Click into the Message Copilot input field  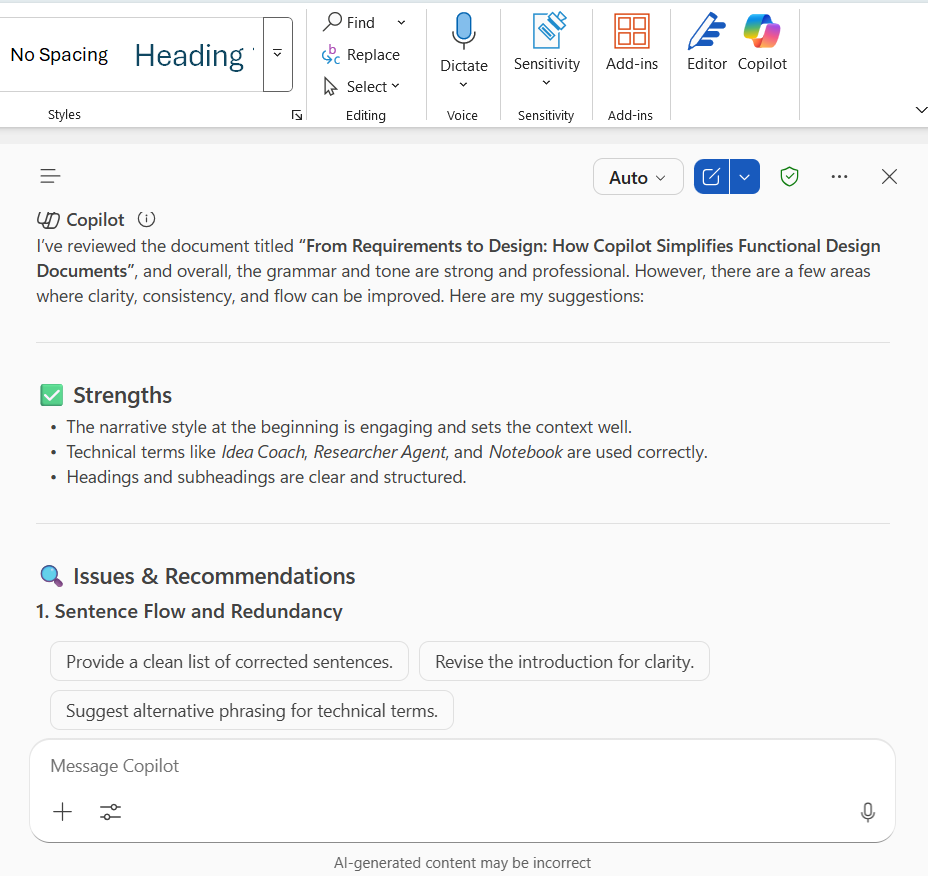pos(462,766)
